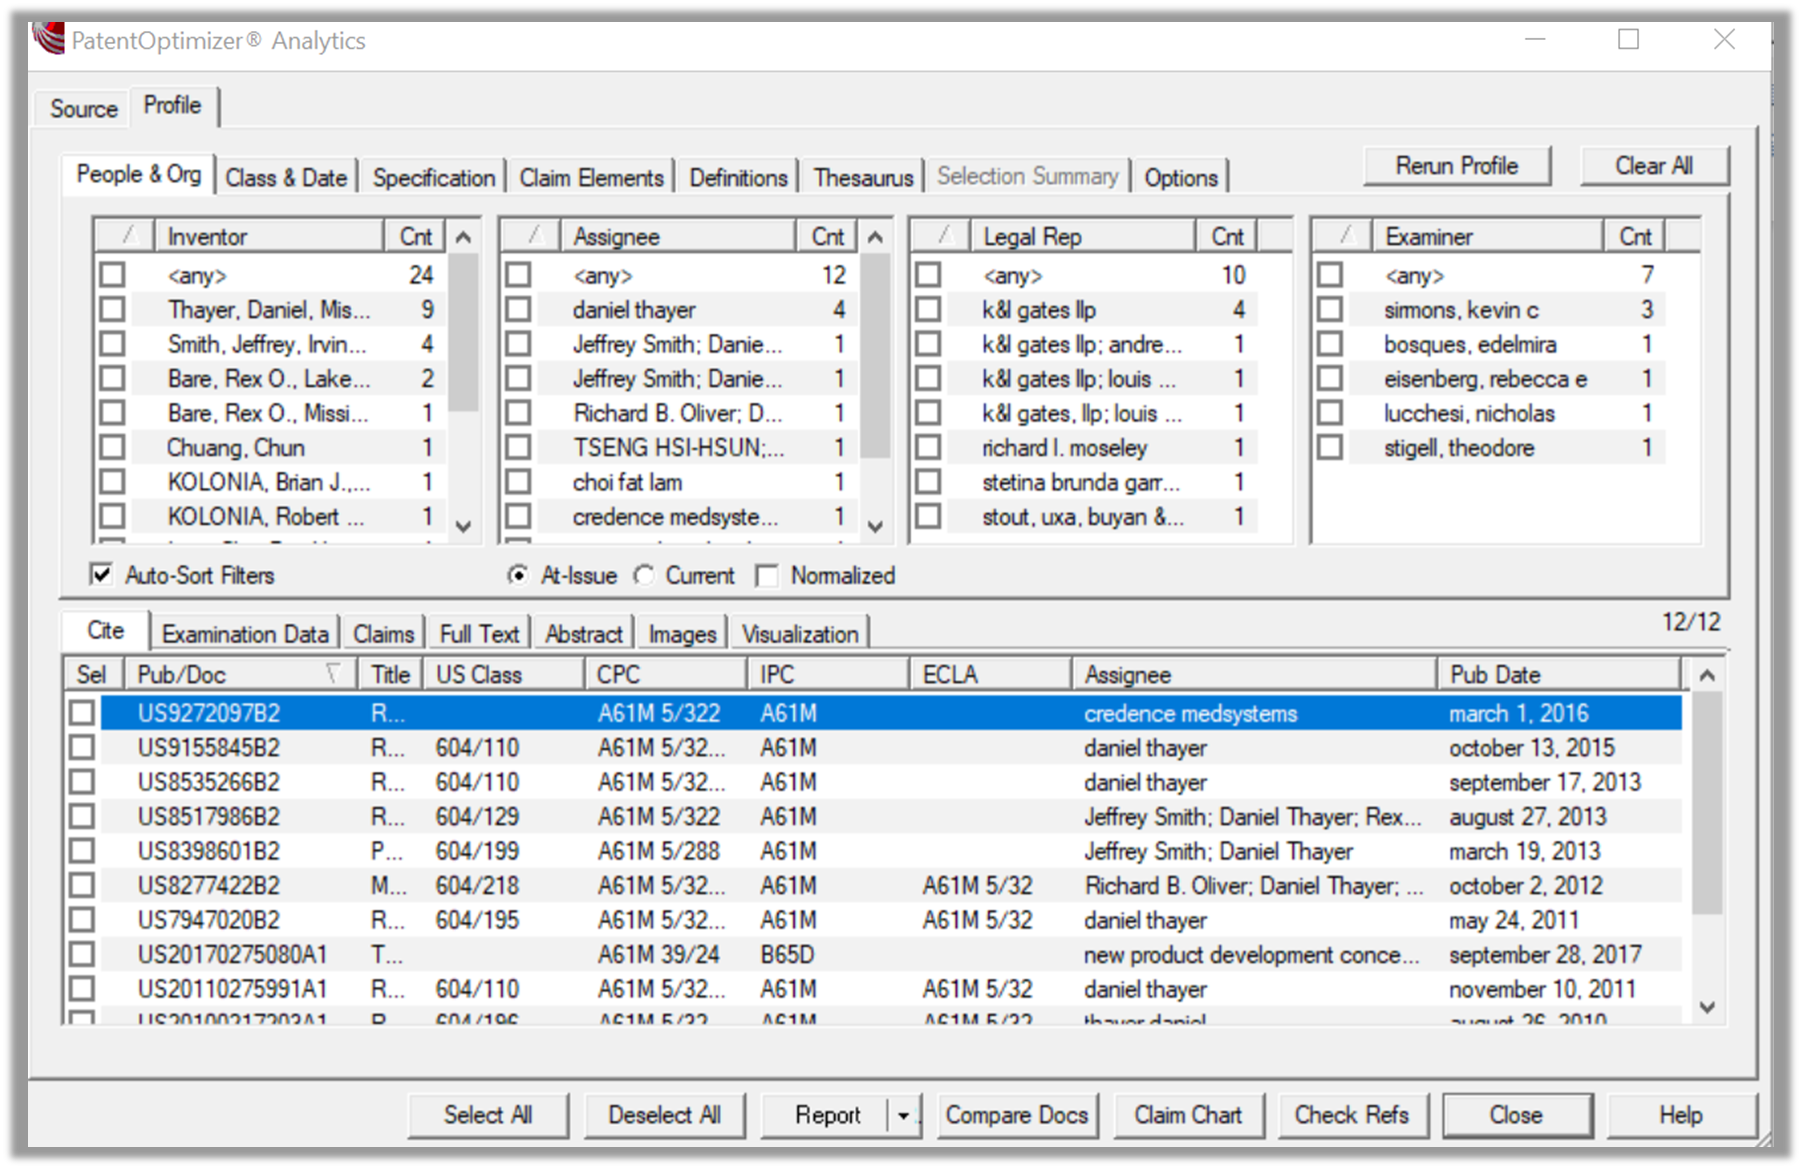Image resolution: width=1802 pixels, height=1169 pixels.
Task: Click the Check Refs button
Action: pos(1352,1115)
